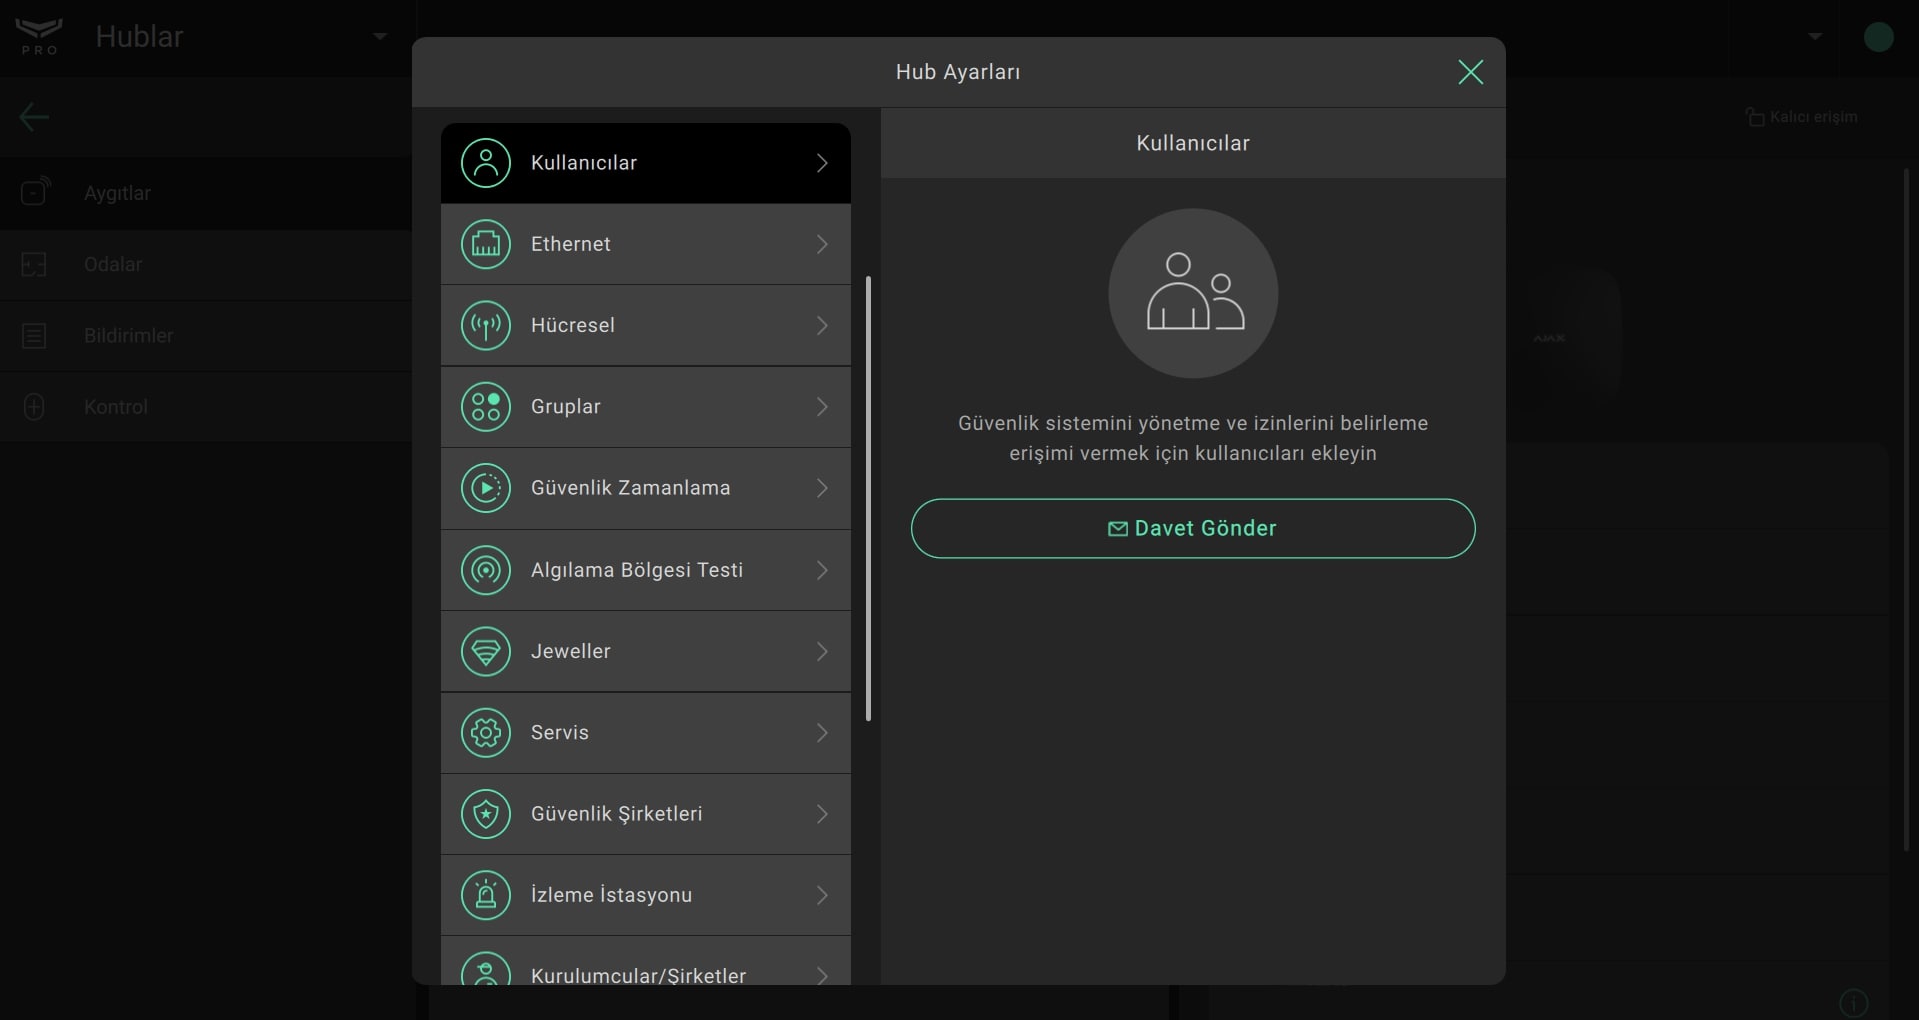Select the Kontrol section

(x=114, y=407)
